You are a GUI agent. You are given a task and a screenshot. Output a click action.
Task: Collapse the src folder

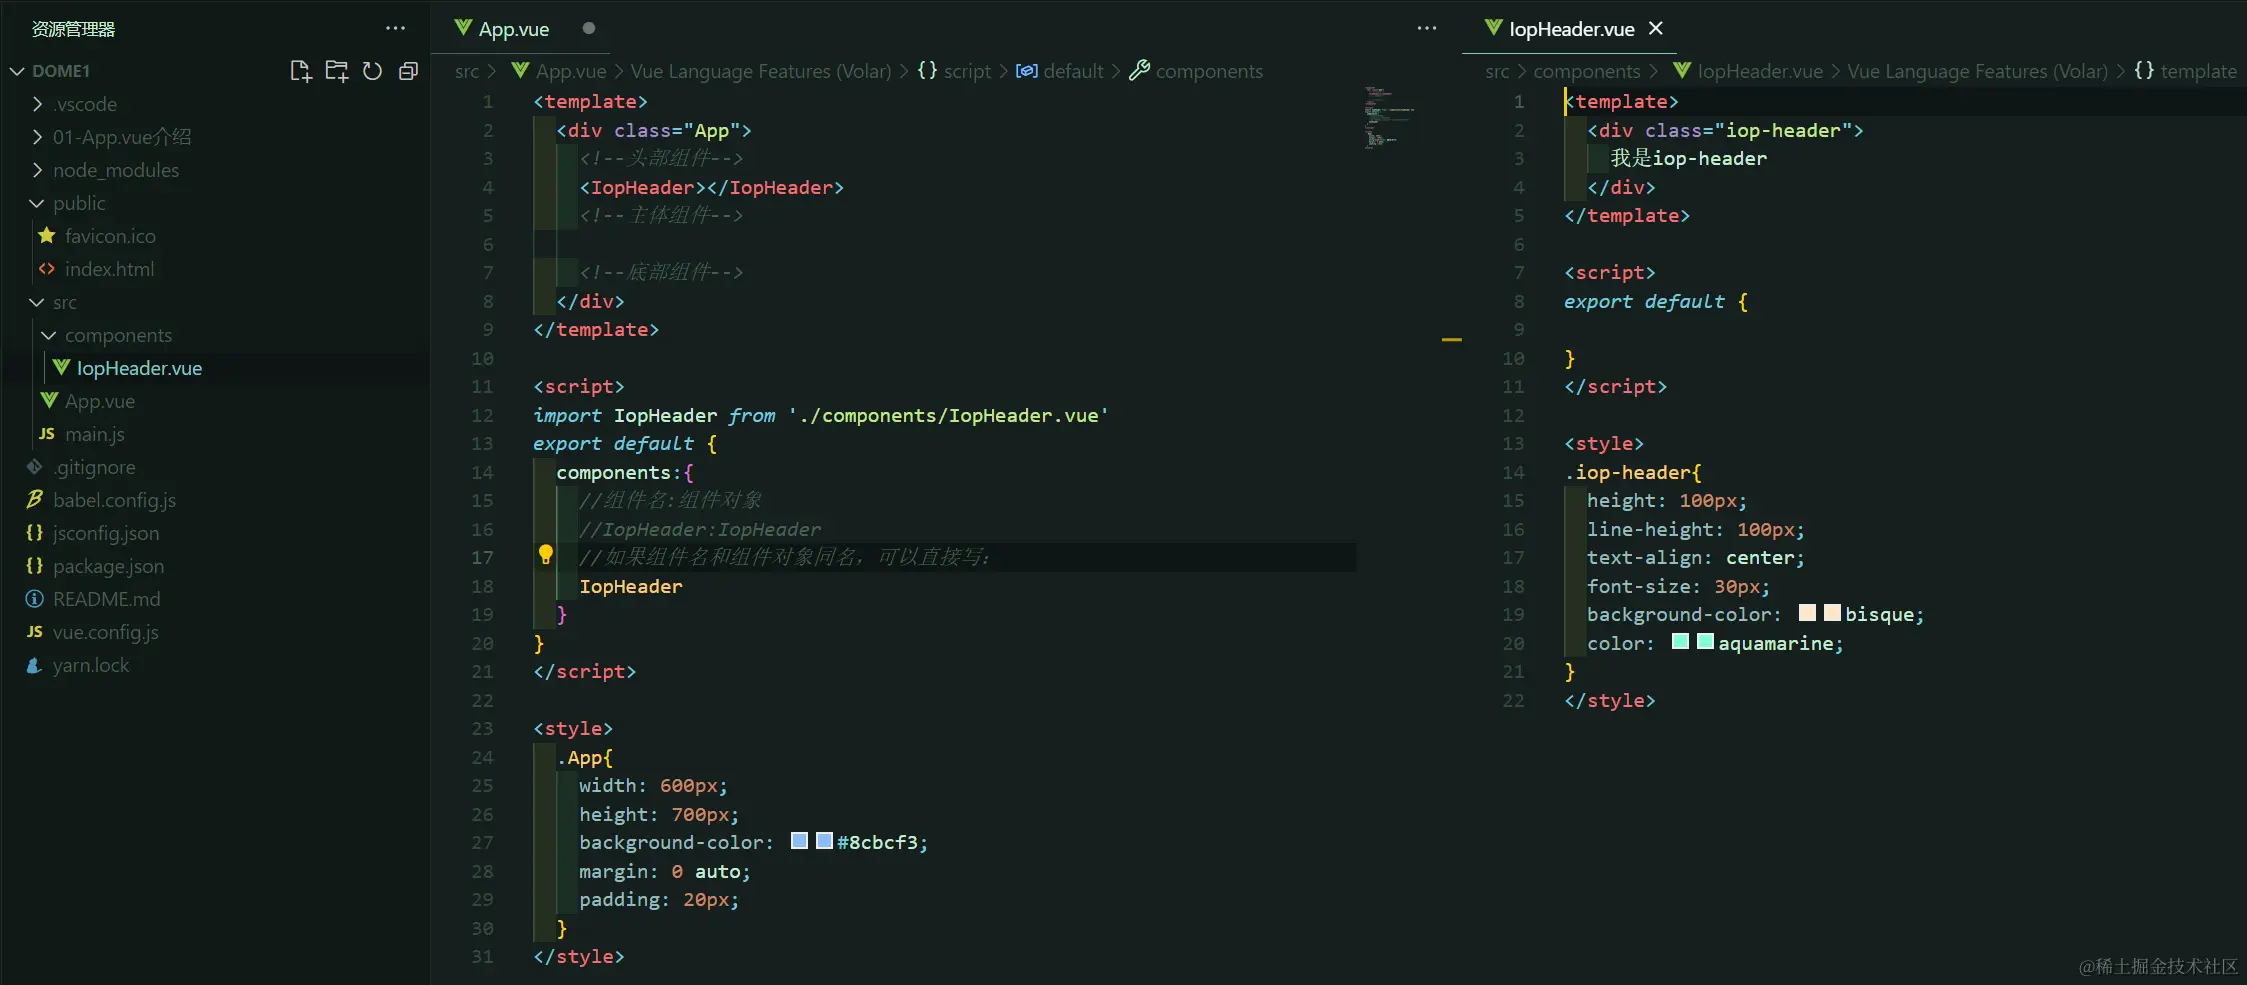click(x=37, y=302)
